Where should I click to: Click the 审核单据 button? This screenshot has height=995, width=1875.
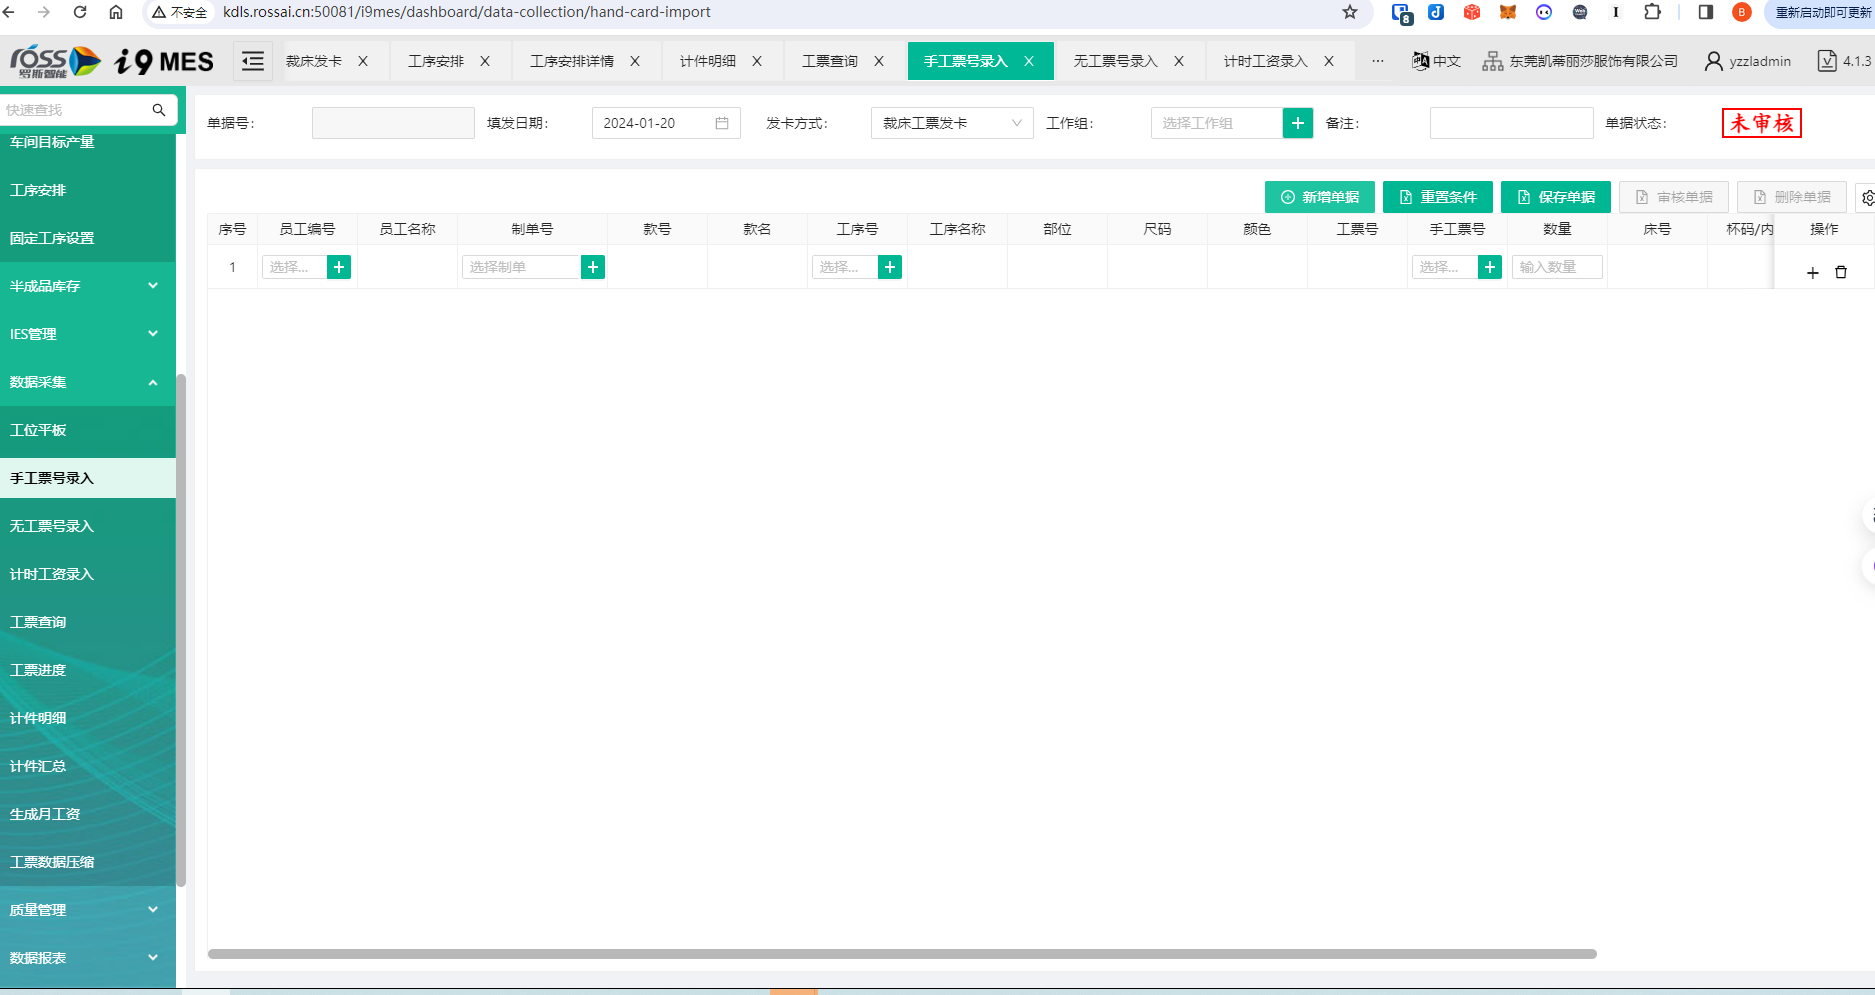point(1674,197)
